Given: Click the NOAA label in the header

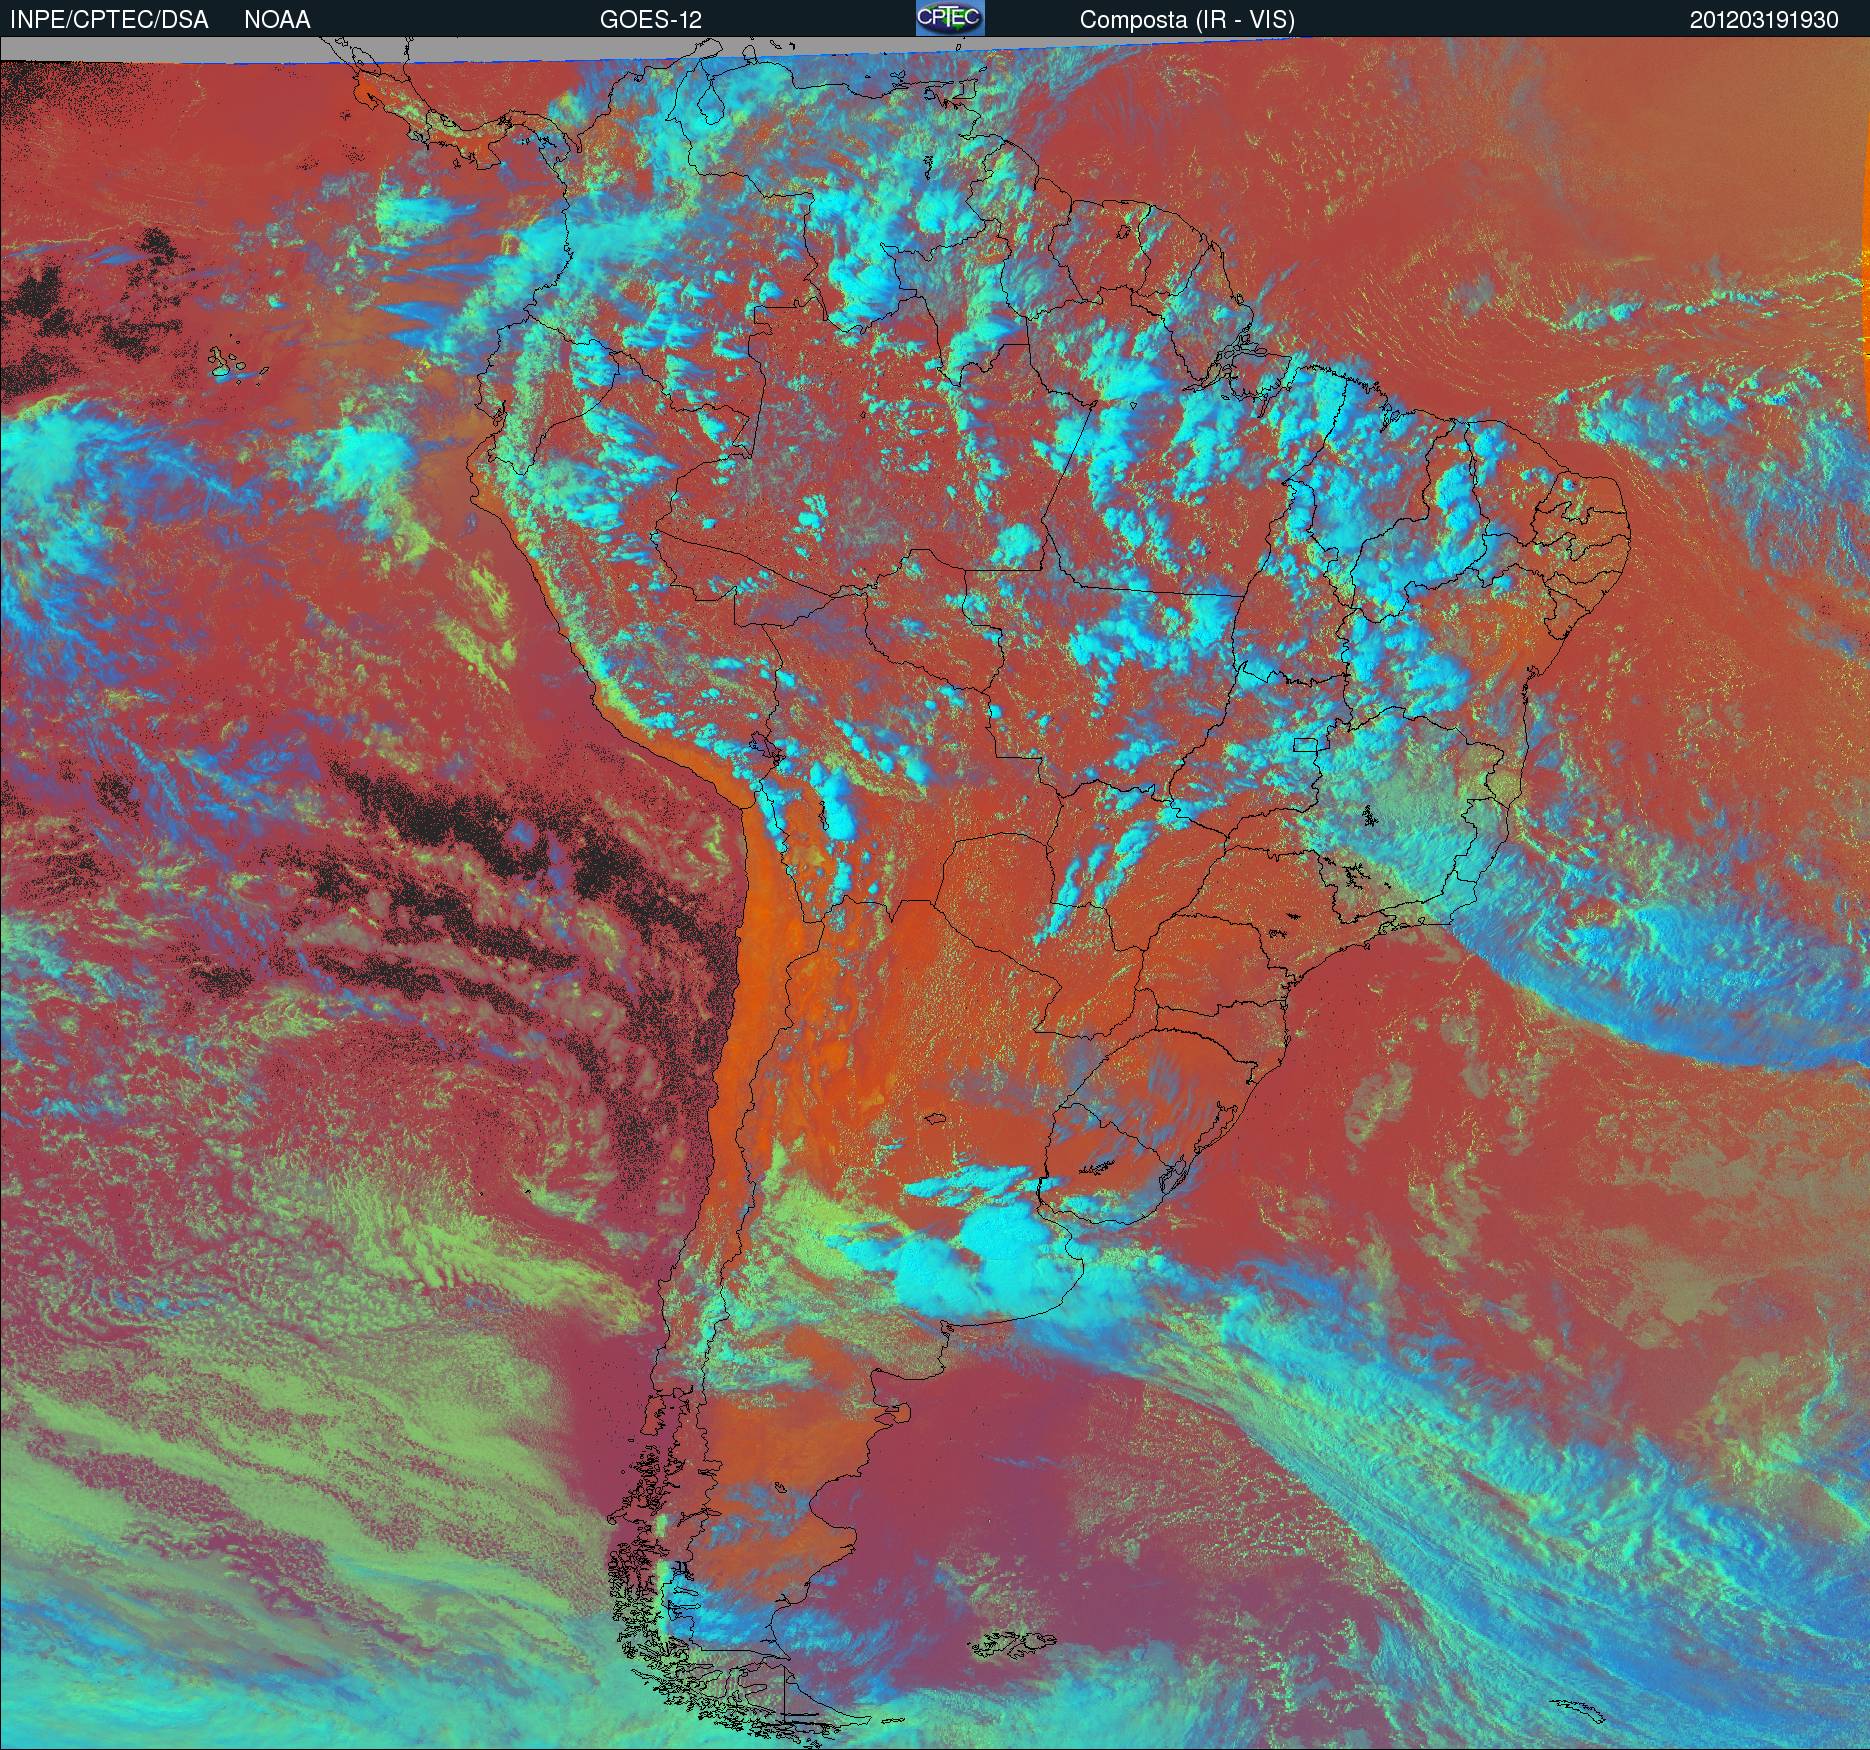Looking at the screenshot, I should [x=277, y=20].
